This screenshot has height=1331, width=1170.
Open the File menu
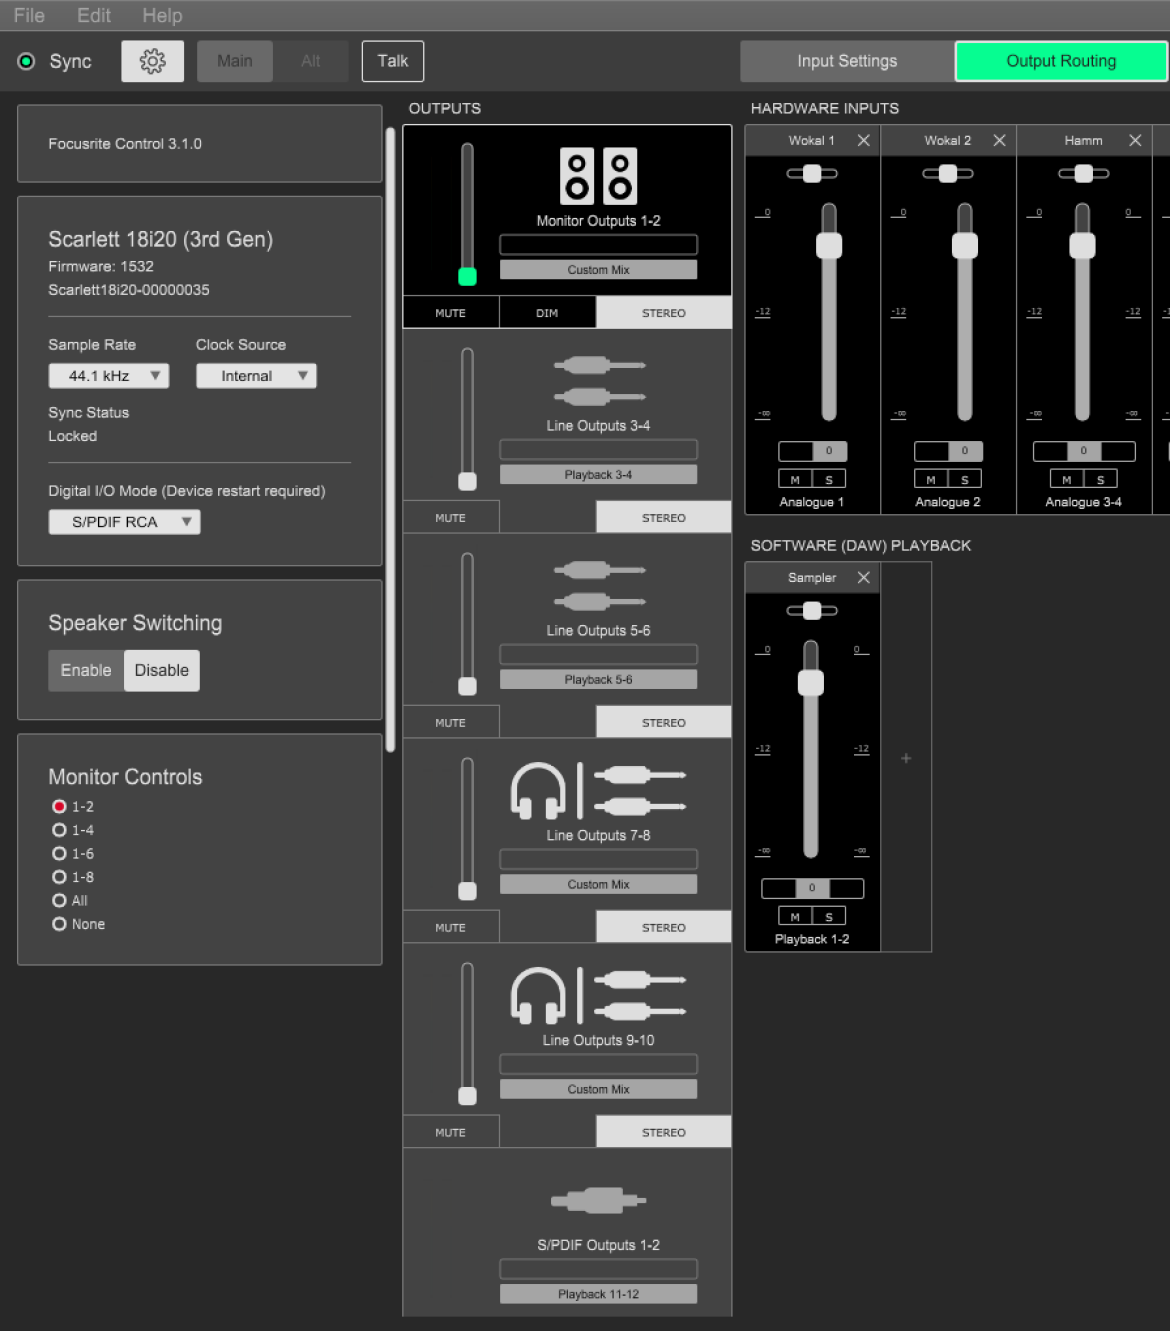click(x=29, y=15)
